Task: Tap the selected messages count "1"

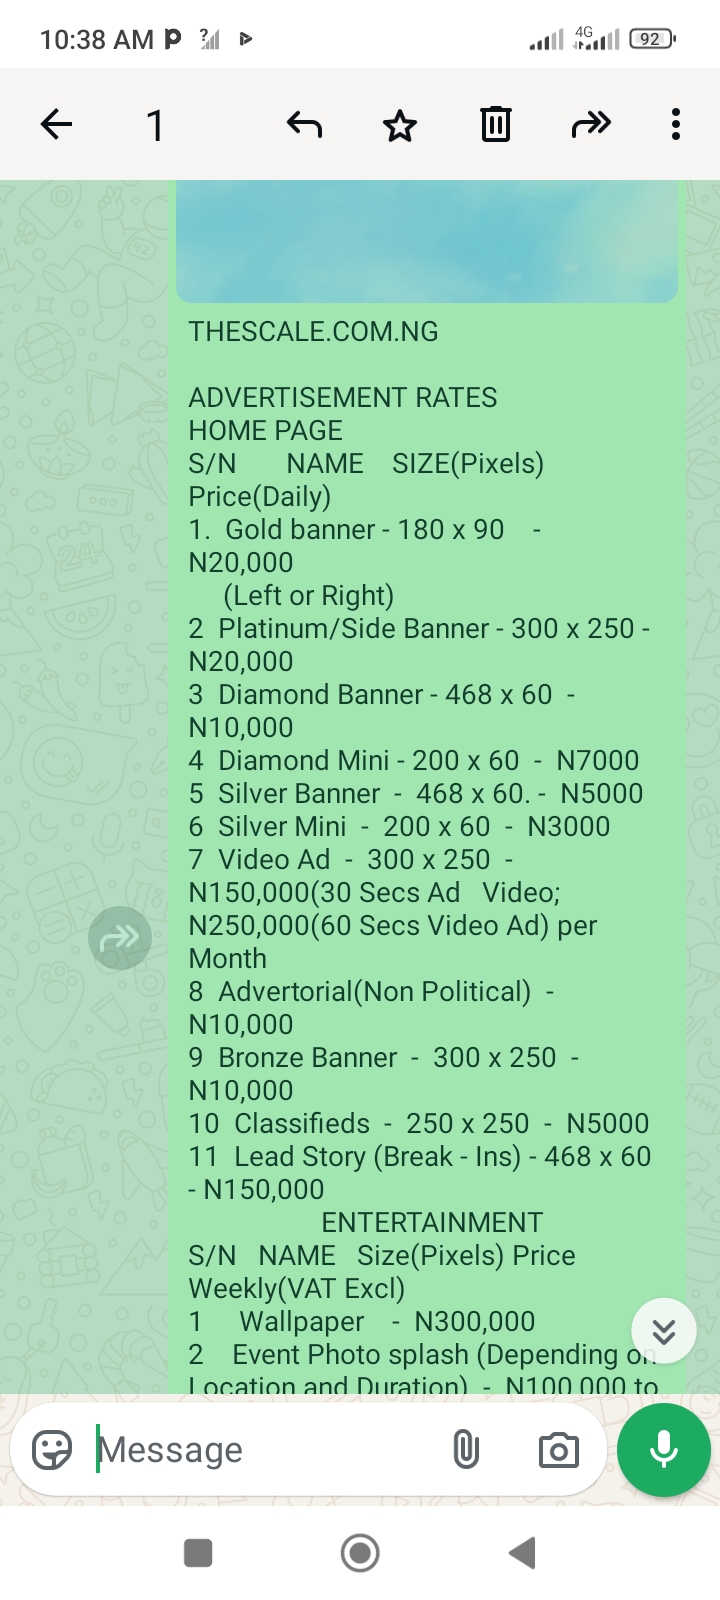Action: pos(155,126)
